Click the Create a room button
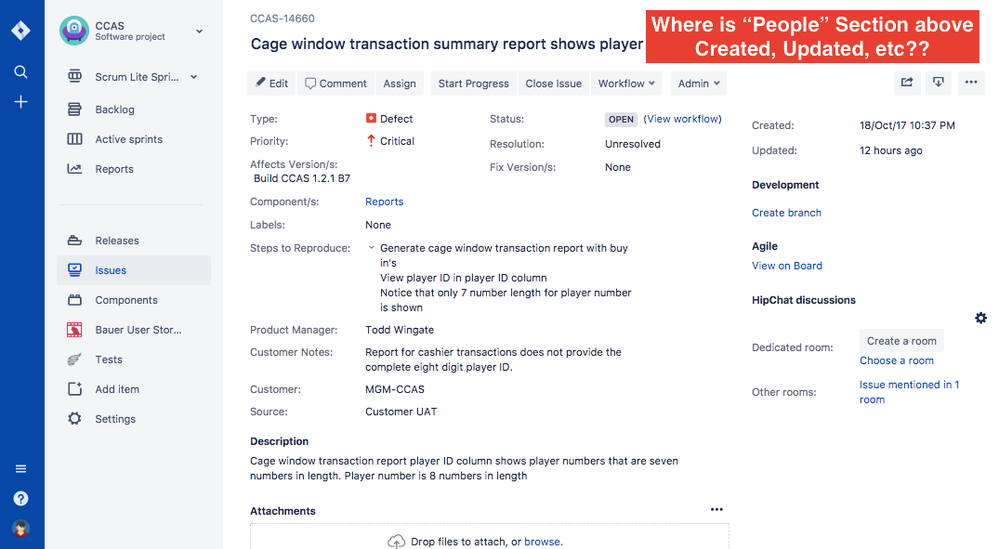 902,341
